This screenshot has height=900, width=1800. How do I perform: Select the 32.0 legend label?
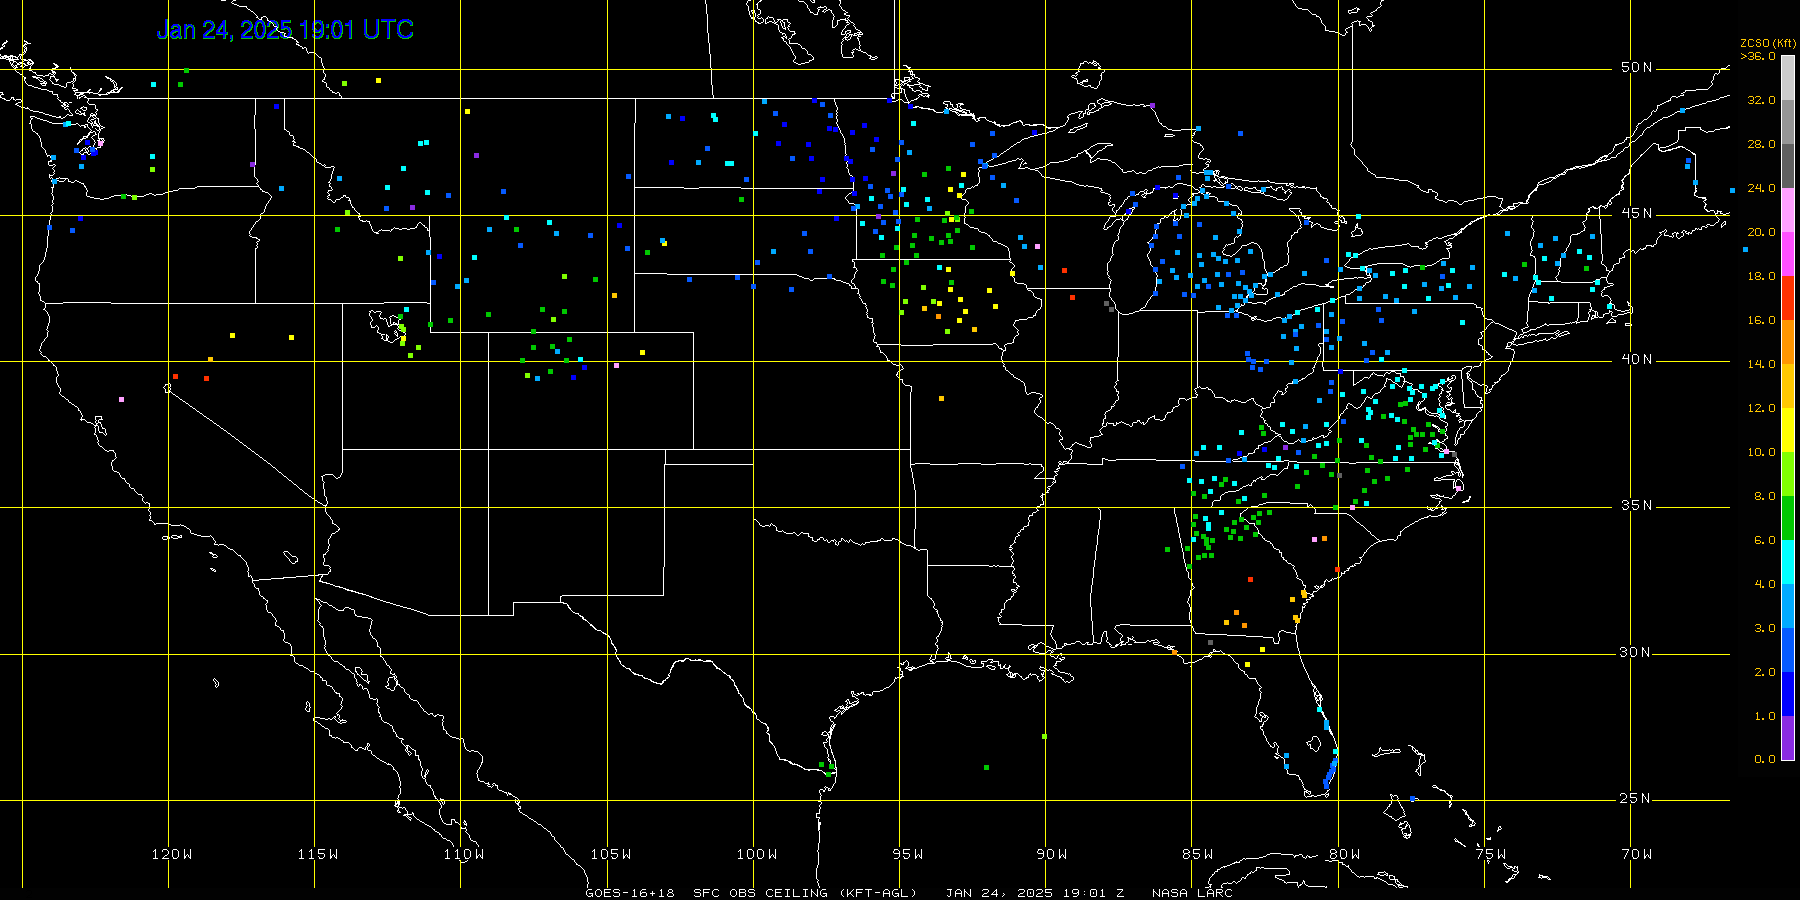click(1761, 100)
